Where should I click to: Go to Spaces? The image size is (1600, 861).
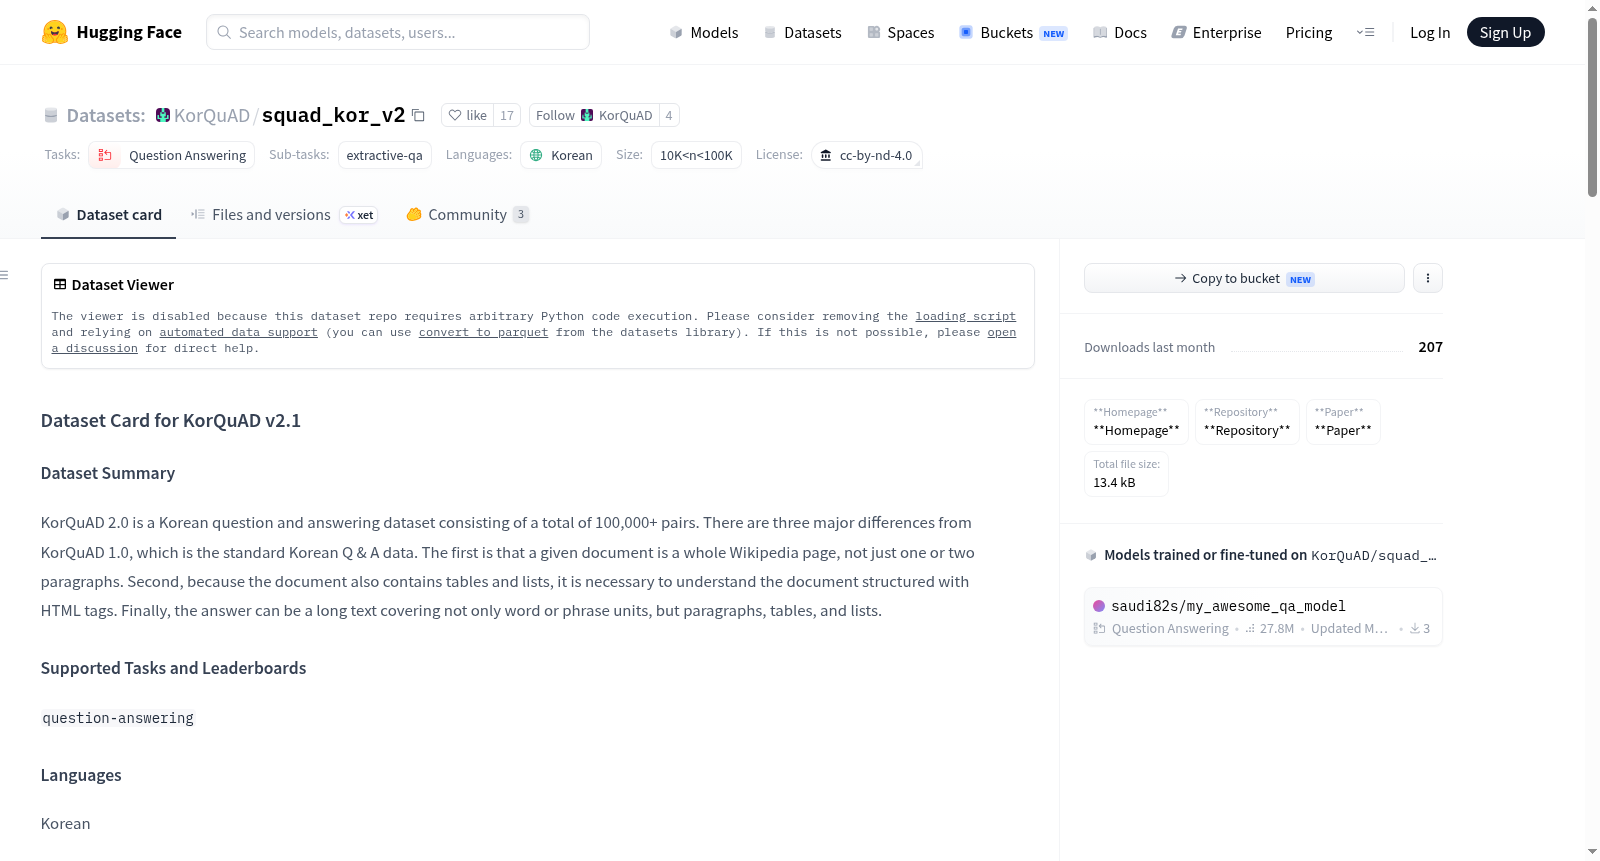pos(901,32)
